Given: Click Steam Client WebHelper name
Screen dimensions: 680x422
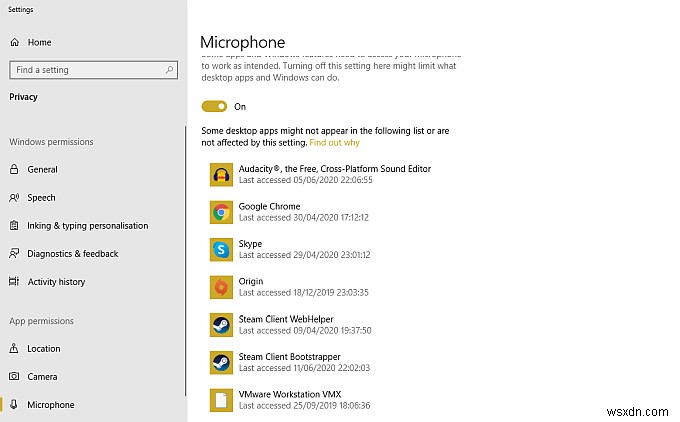Looking at the screenshot, I should pos(286,319).
